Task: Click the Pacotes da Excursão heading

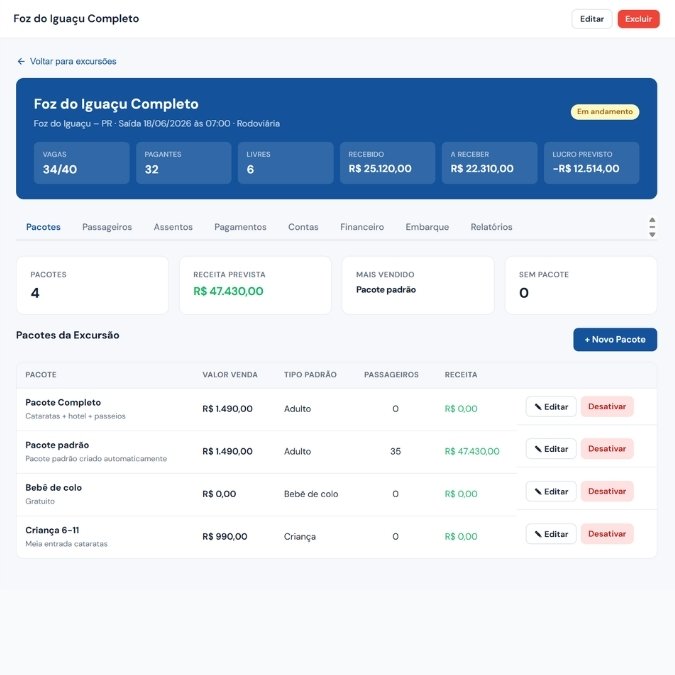Action: pos(68,335)
